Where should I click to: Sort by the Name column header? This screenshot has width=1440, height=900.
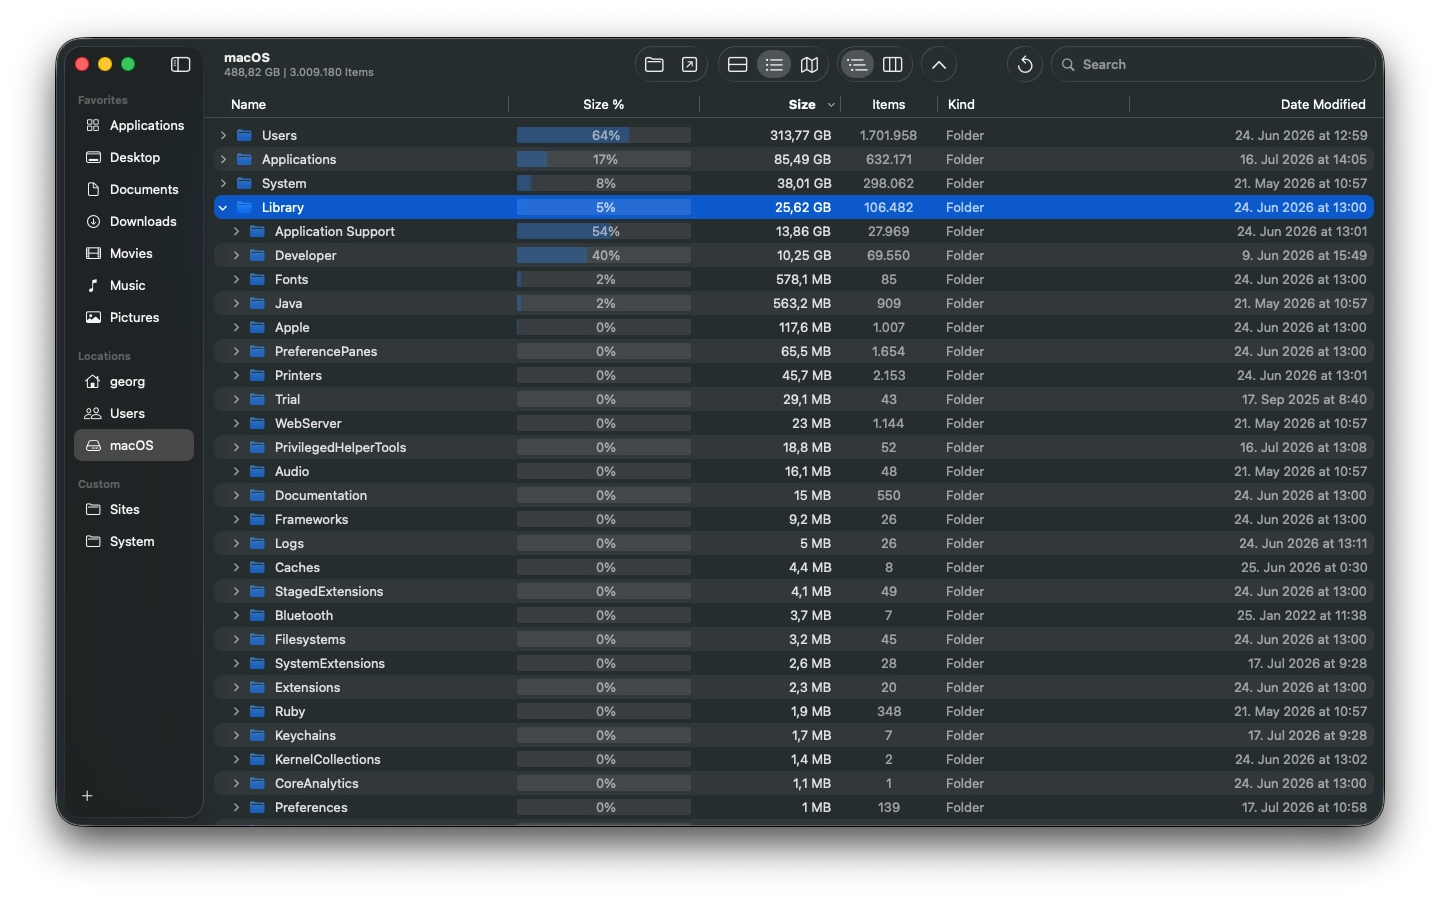249,104
